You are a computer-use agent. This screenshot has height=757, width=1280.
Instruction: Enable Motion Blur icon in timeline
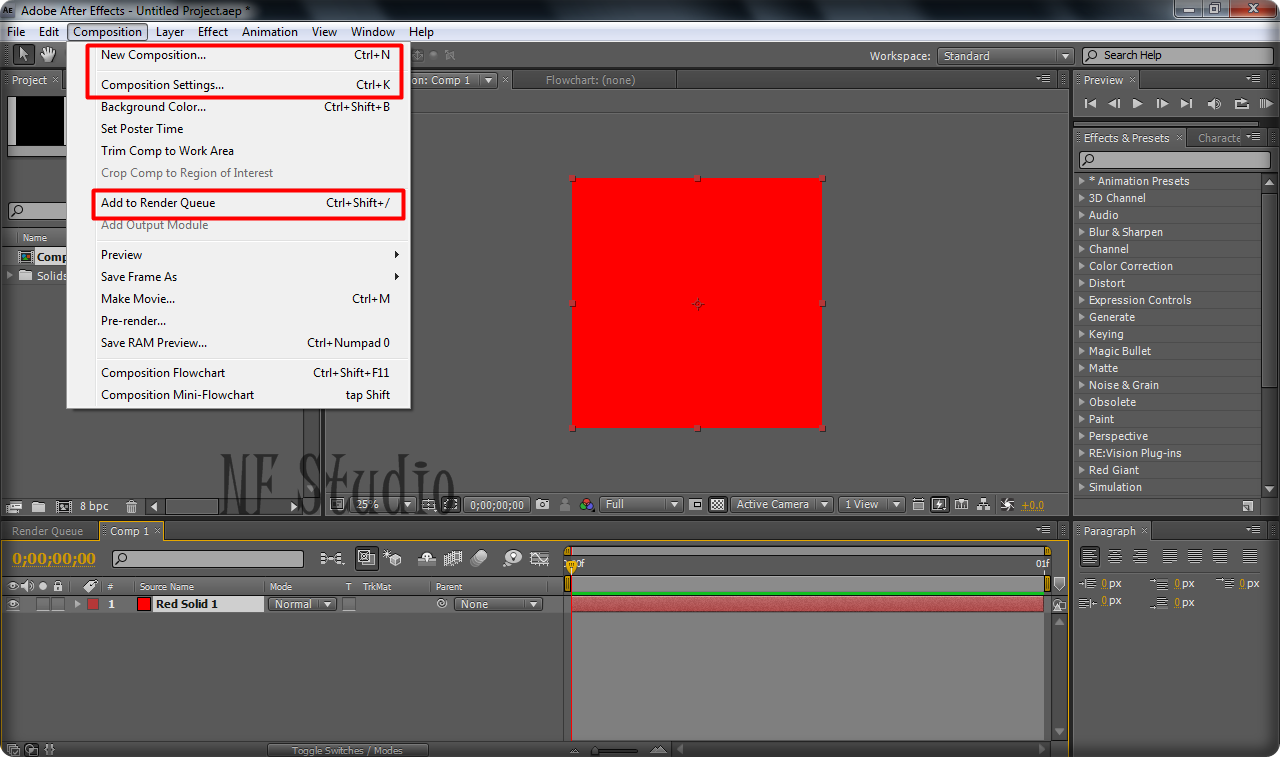479,558
